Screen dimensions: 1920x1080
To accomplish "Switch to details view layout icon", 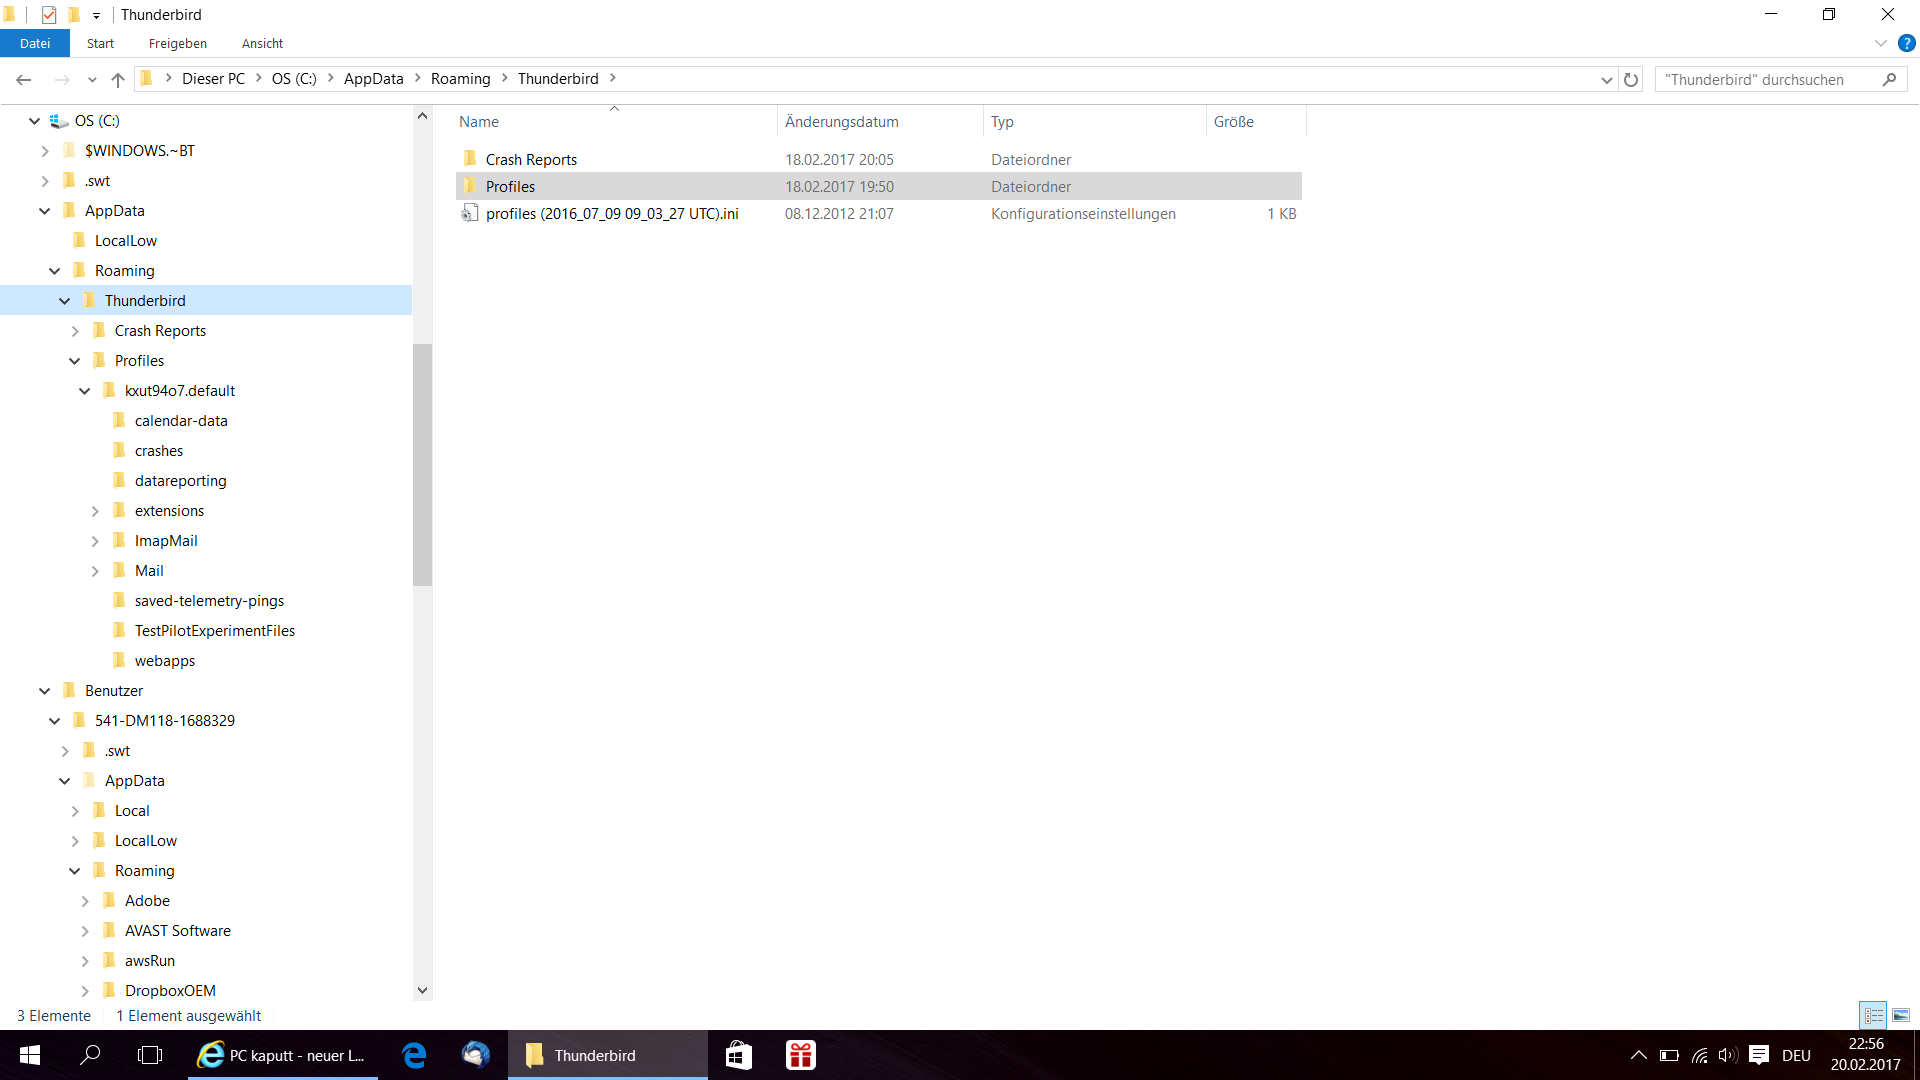I will [x=1873, y=1015].
